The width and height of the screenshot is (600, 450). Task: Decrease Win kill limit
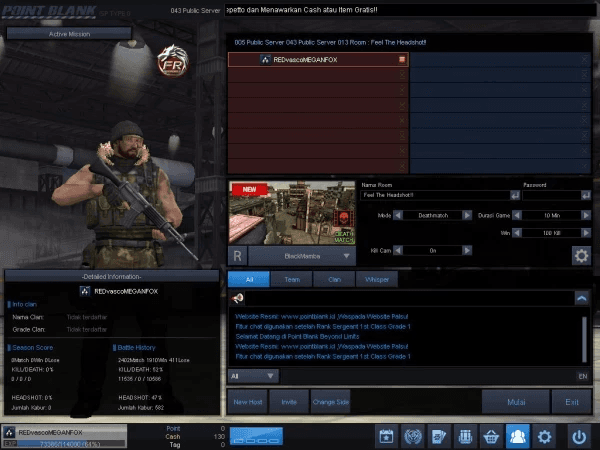tap(517, 233)
